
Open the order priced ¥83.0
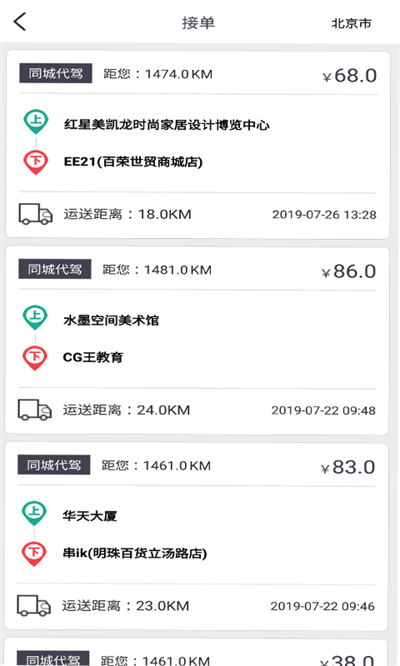click(x=196, y=537)
